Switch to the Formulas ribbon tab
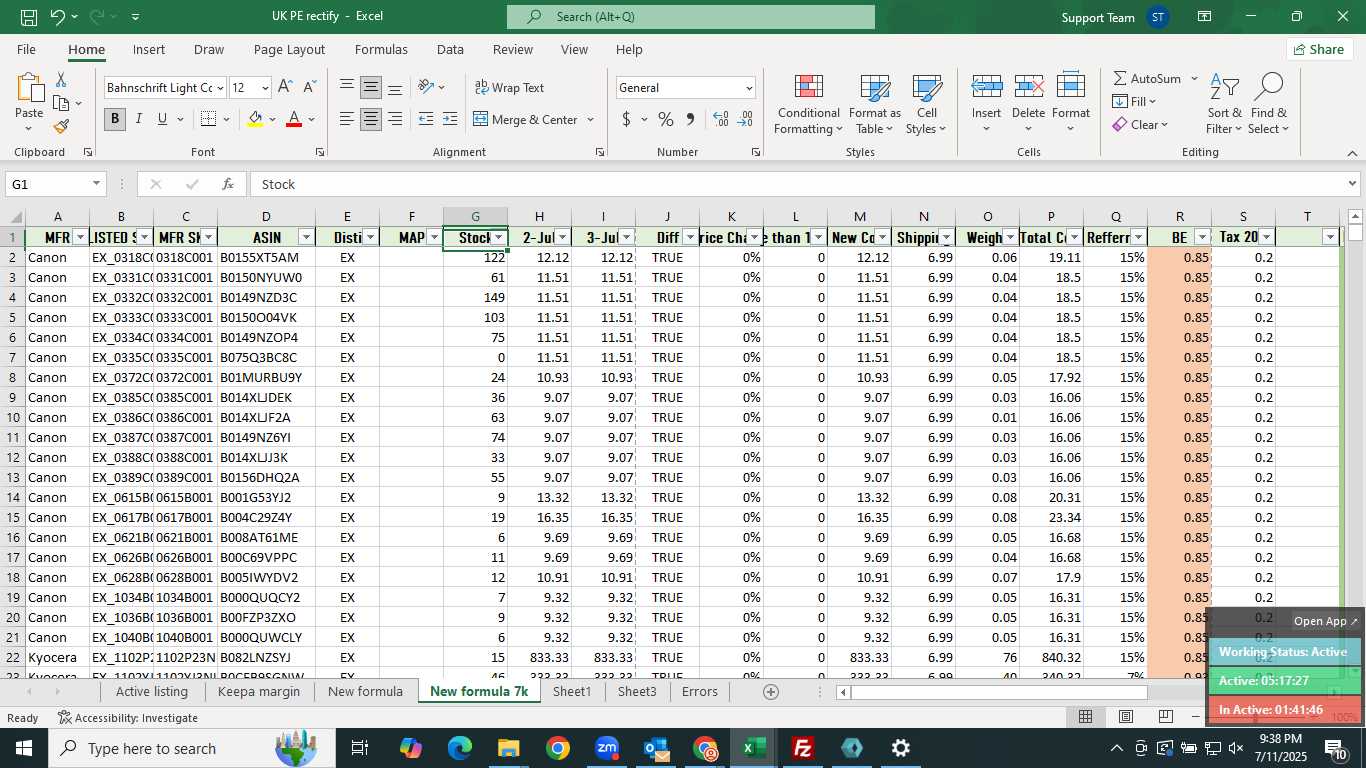 tap(381, 49)
